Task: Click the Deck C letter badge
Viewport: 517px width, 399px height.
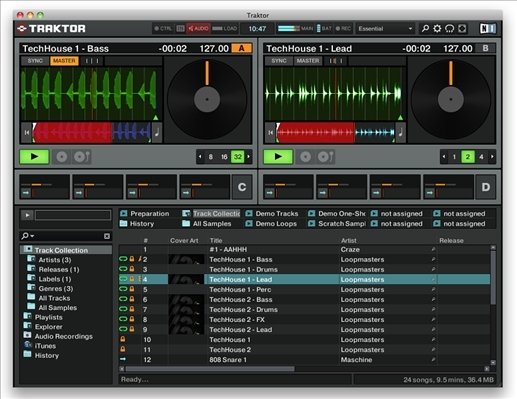Action: click(x=242, y=187)
